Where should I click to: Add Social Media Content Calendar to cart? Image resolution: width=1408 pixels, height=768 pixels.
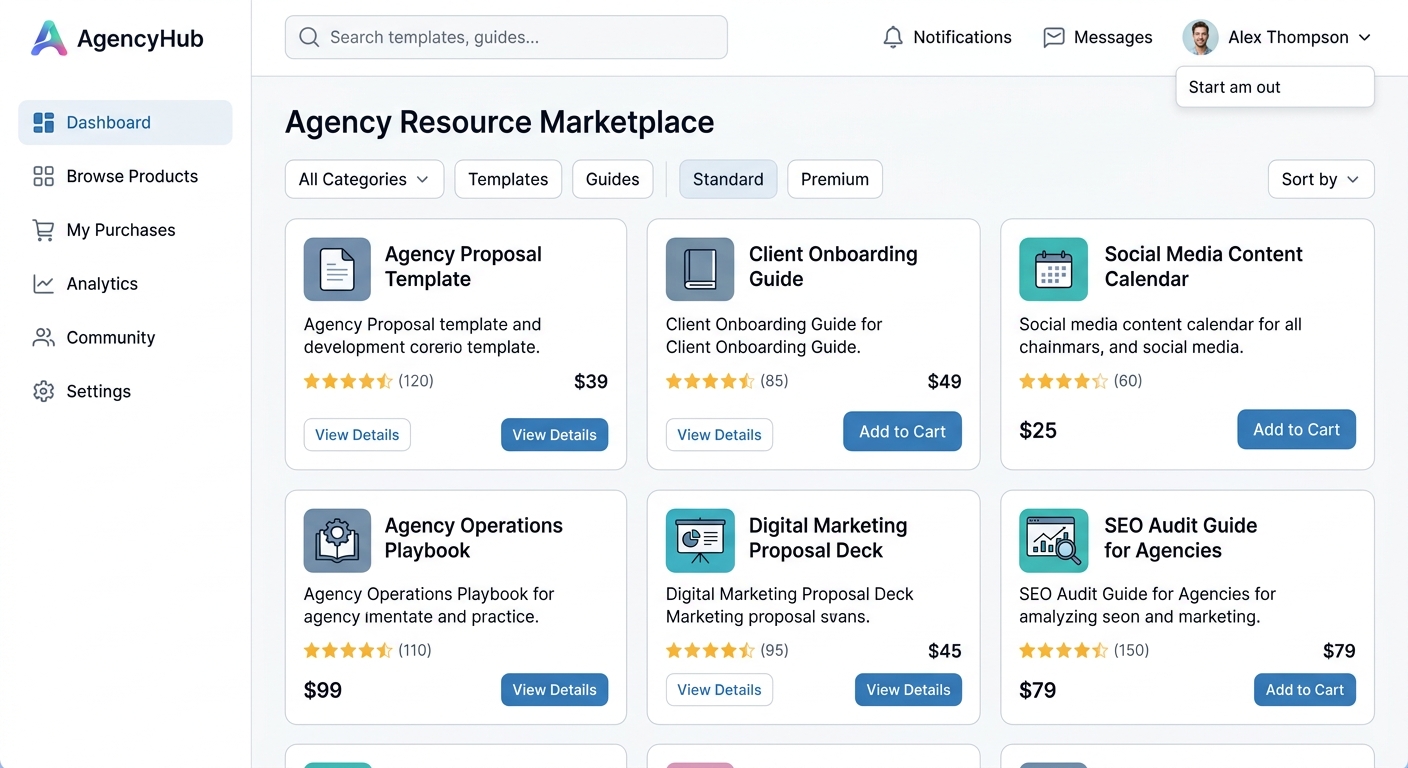(x=1296, y=429)
